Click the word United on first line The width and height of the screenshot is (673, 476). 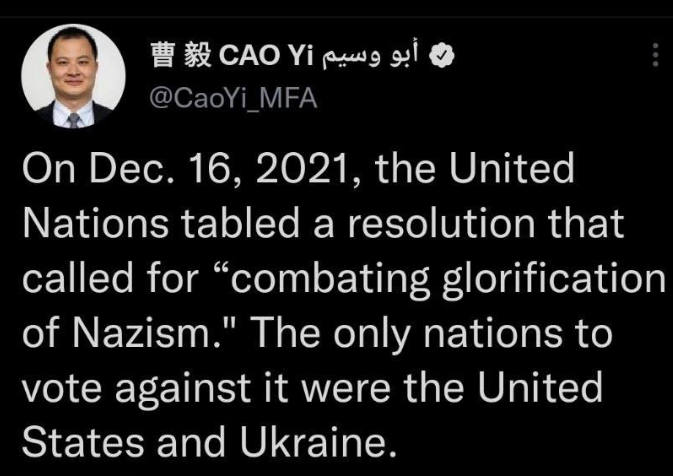[512, 168]
